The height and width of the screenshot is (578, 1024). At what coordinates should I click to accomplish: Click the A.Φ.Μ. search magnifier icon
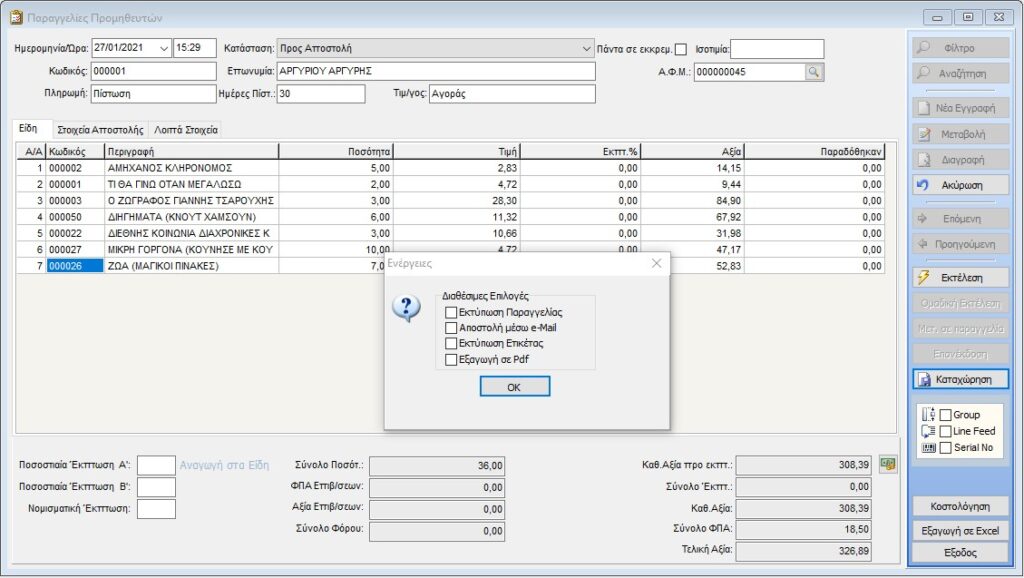coord(814,72)
